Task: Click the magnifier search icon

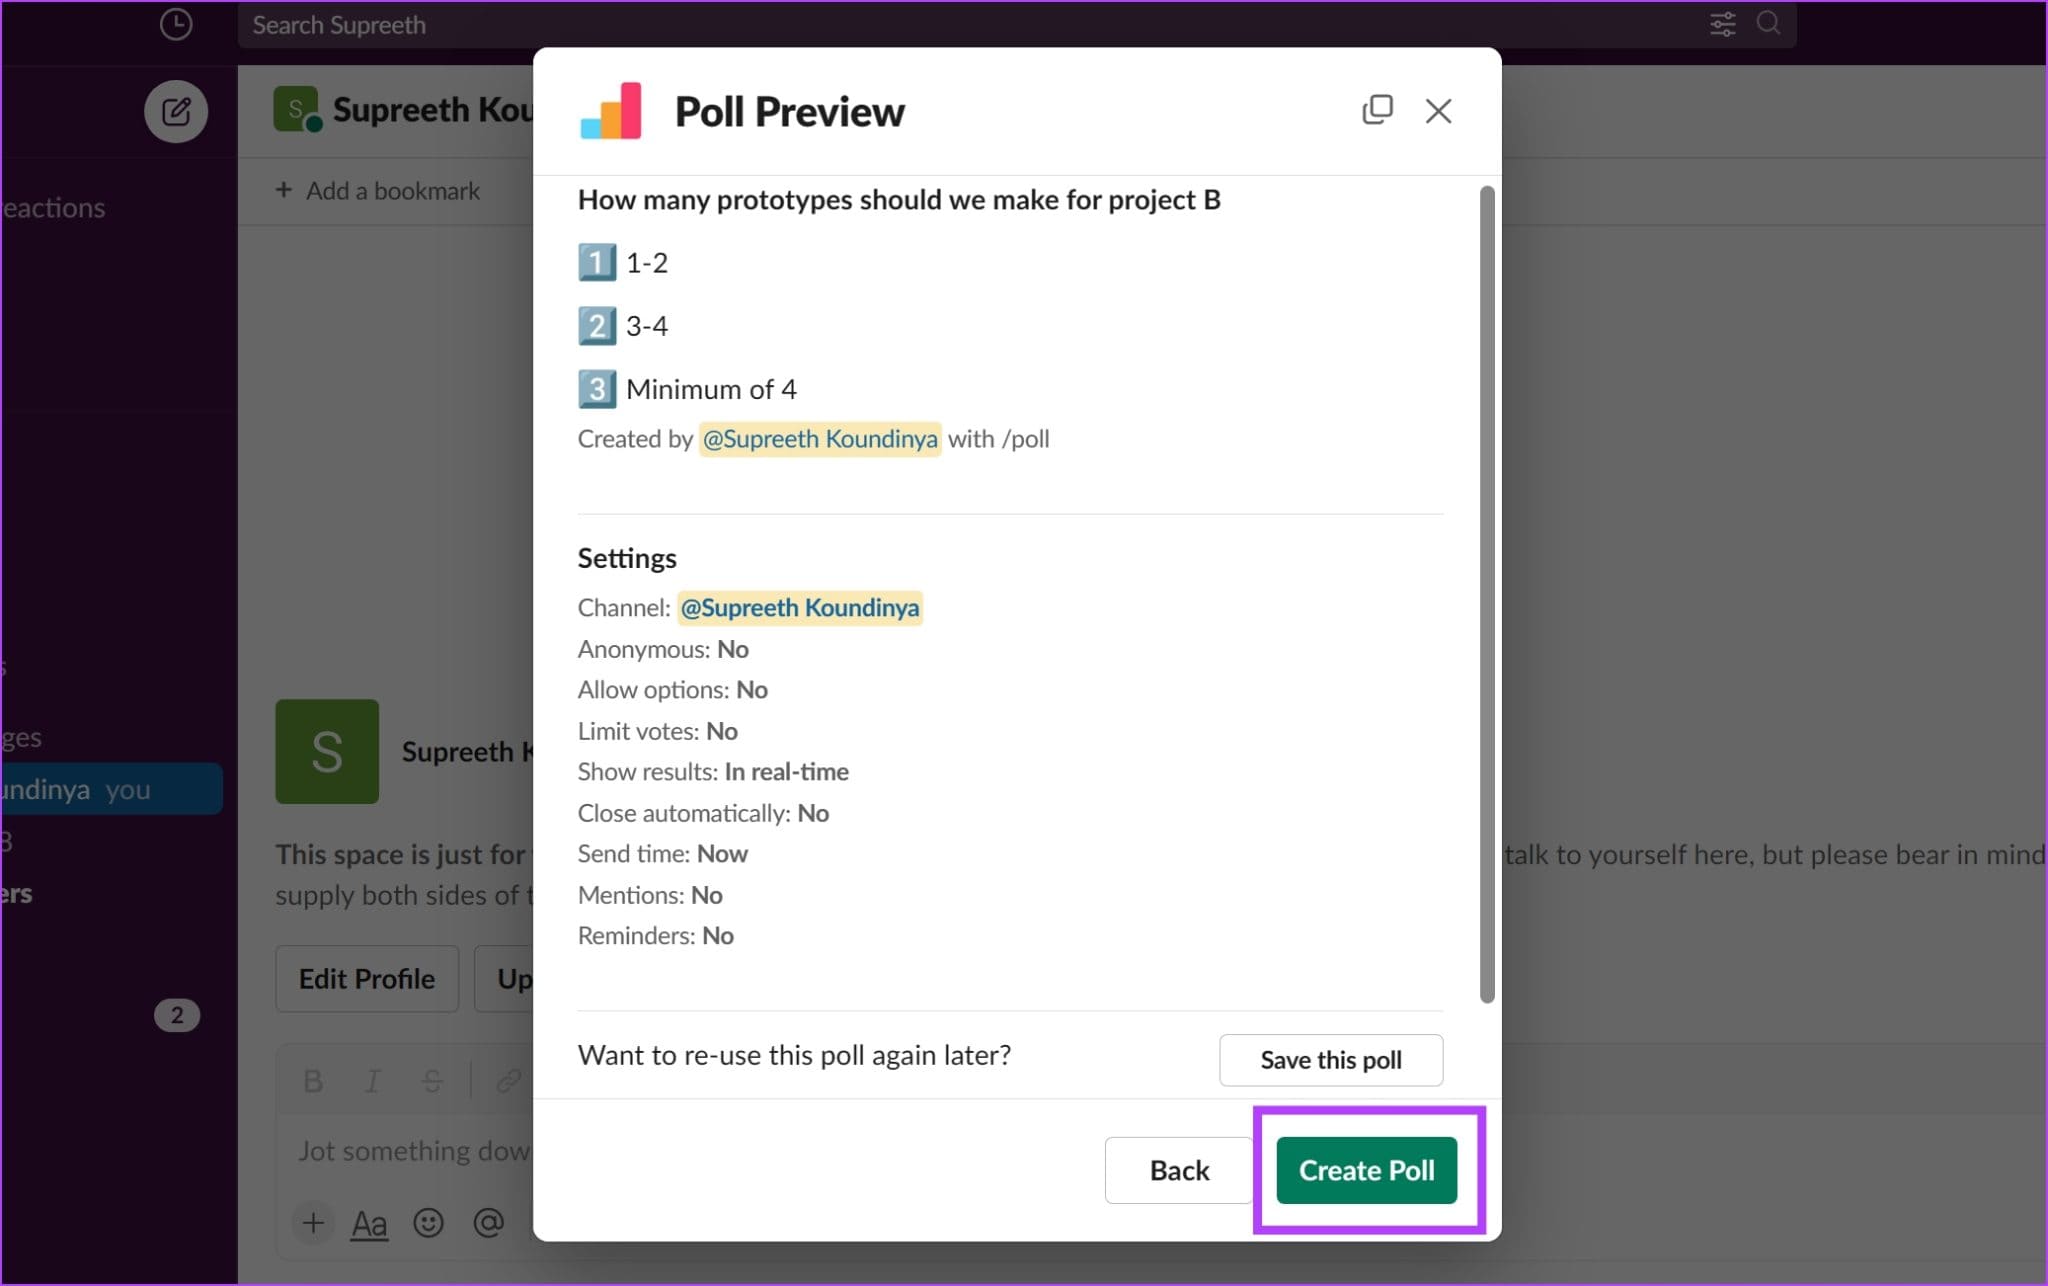Action: point(1768,23)
